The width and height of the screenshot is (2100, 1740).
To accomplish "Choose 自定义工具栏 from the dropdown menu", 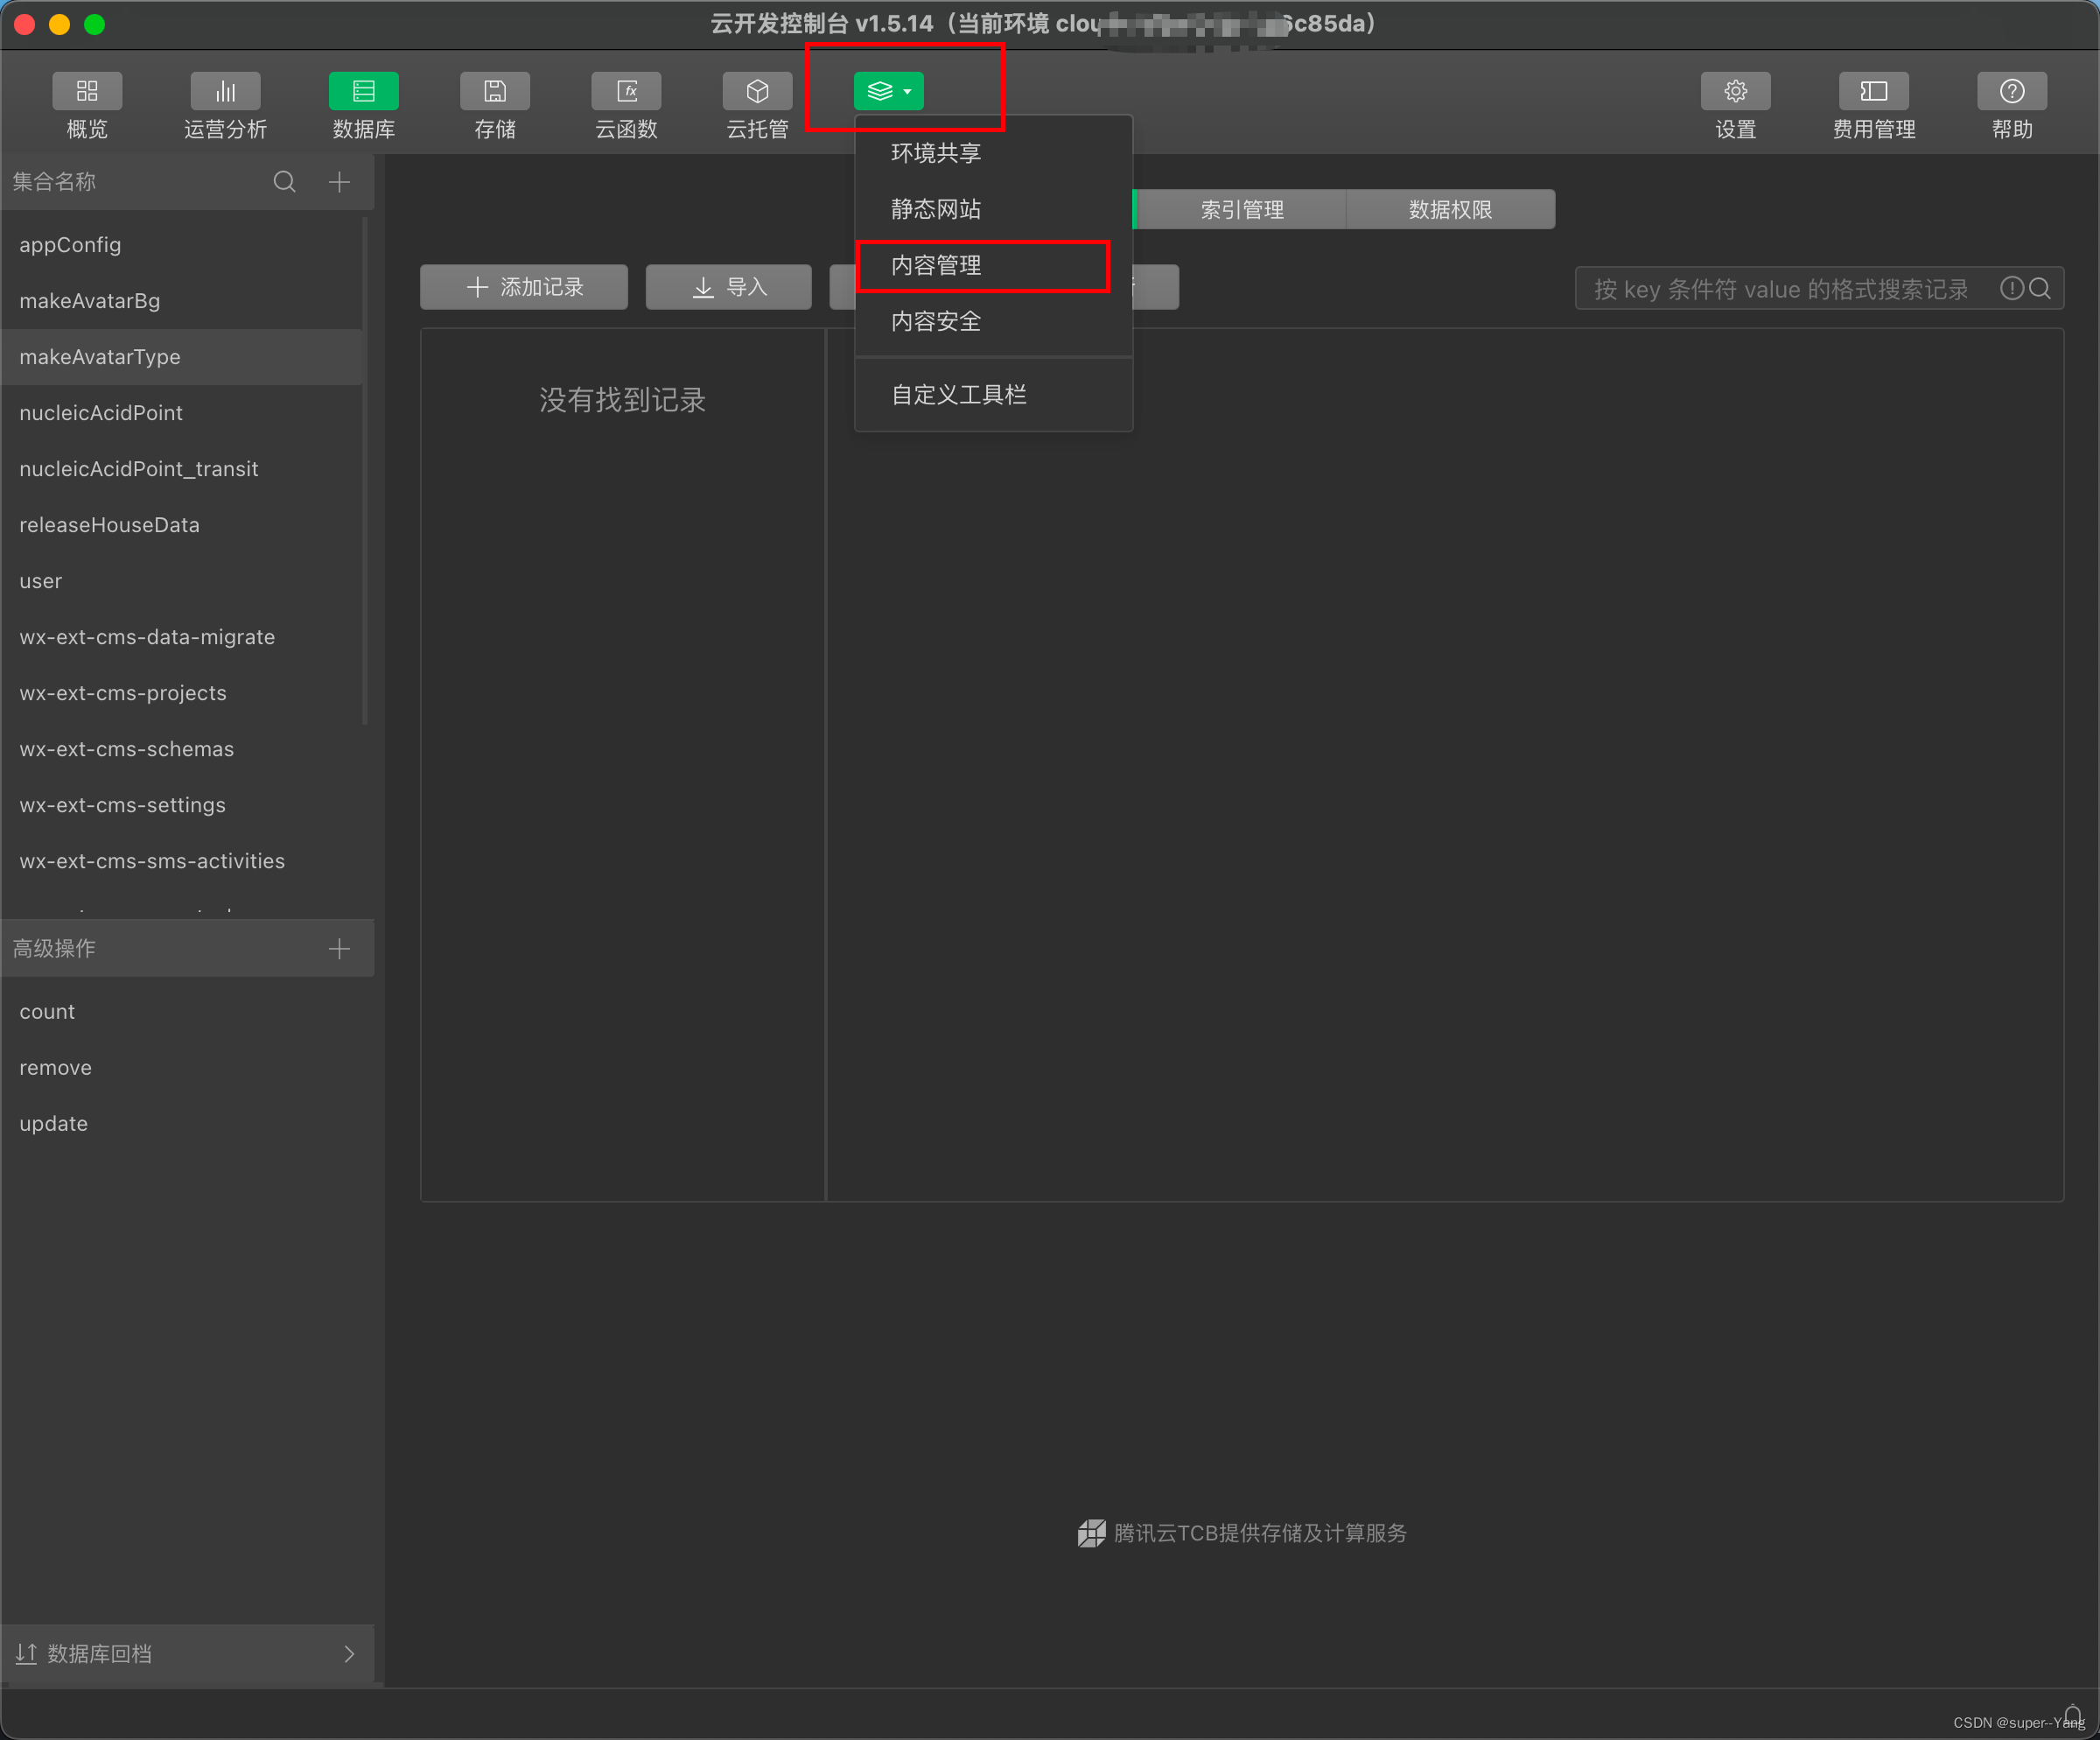I will [x=993, y=395].
